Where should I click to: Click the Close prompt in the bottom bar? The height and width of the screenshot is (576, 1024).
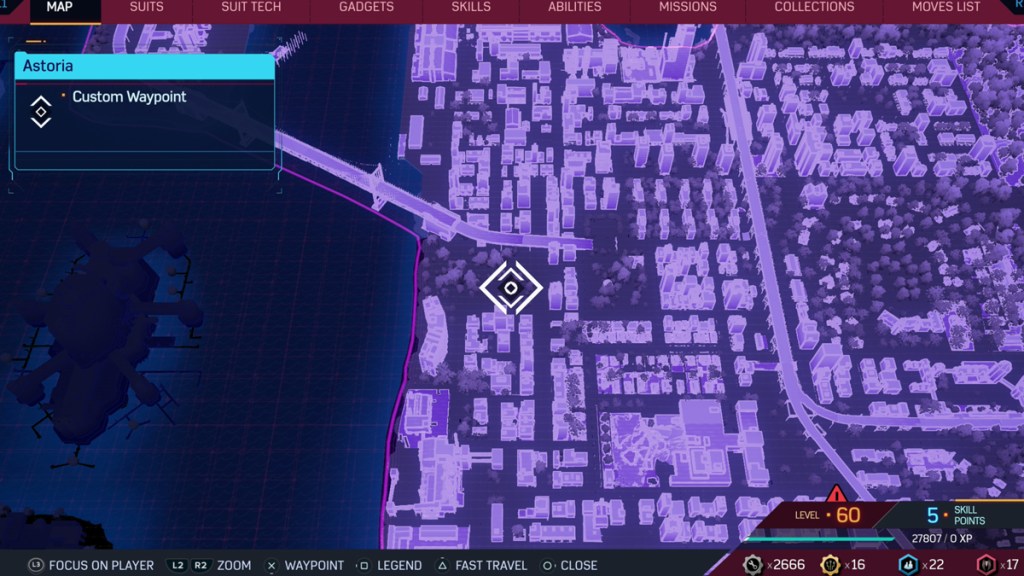(569, 565)
